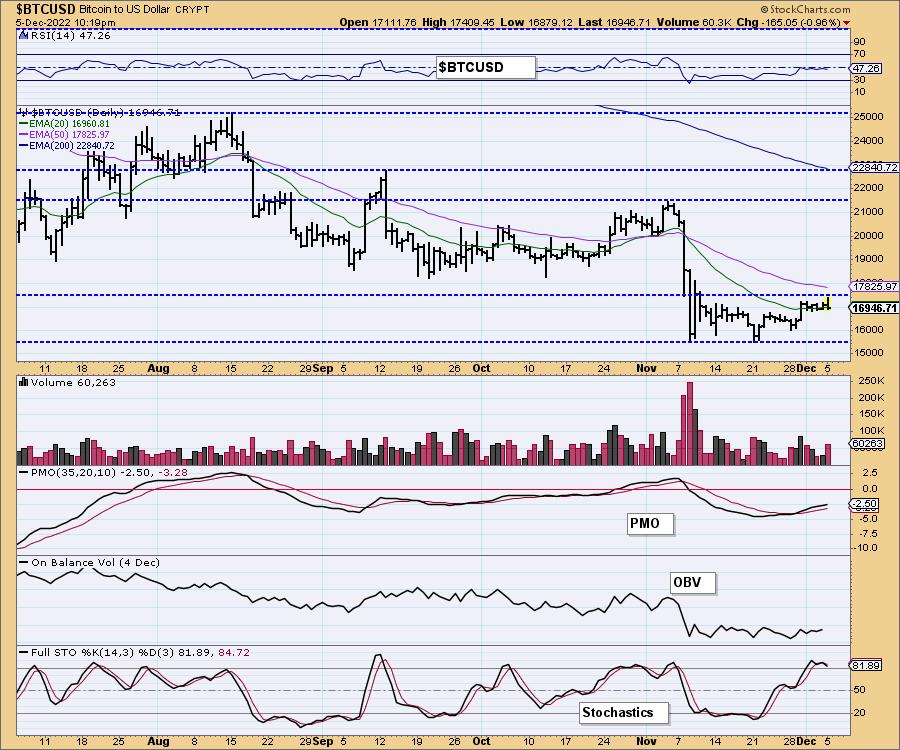The height and width of the screenshot is (750, 900).
Task: Click the 22840.72 price axis tag
Action: (873, 168)
